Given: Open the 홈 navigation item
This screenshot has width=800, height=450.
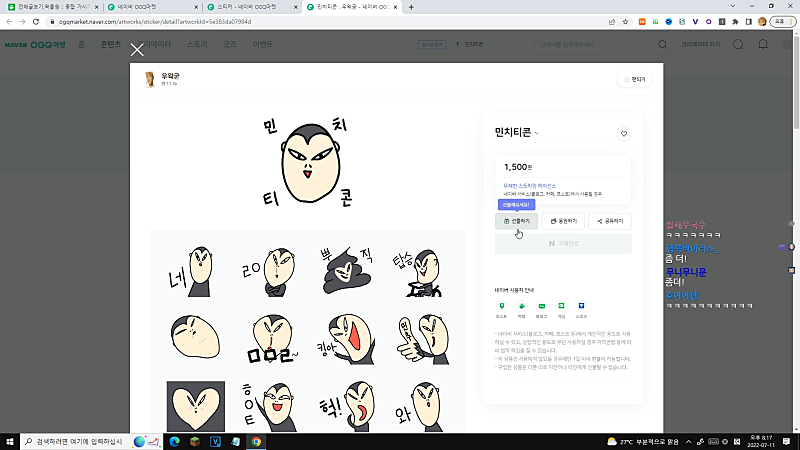Looking at the screenshot, I should point(81,44).
